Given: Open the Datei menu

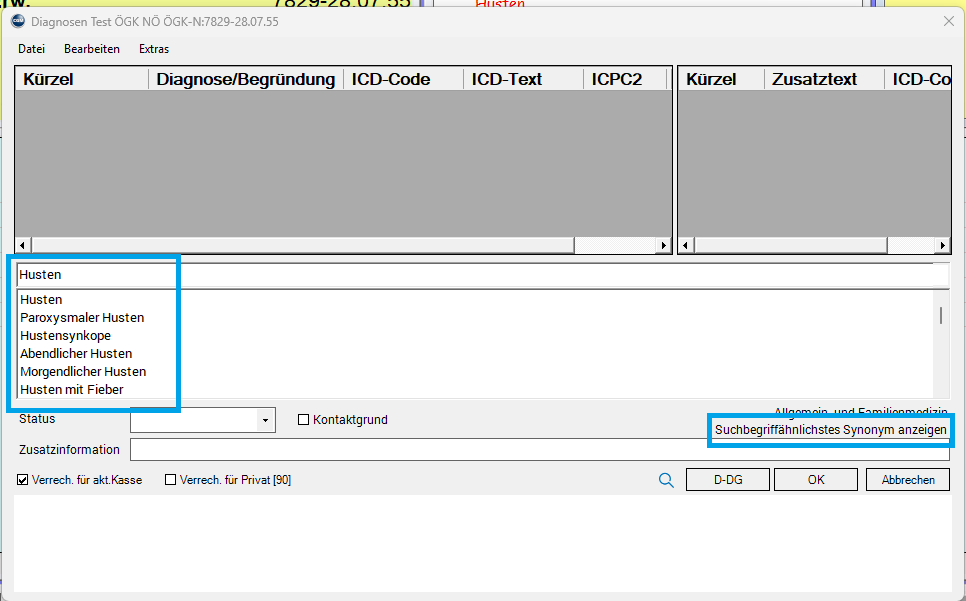Looking at the screenshot, I should click(31, 49).
